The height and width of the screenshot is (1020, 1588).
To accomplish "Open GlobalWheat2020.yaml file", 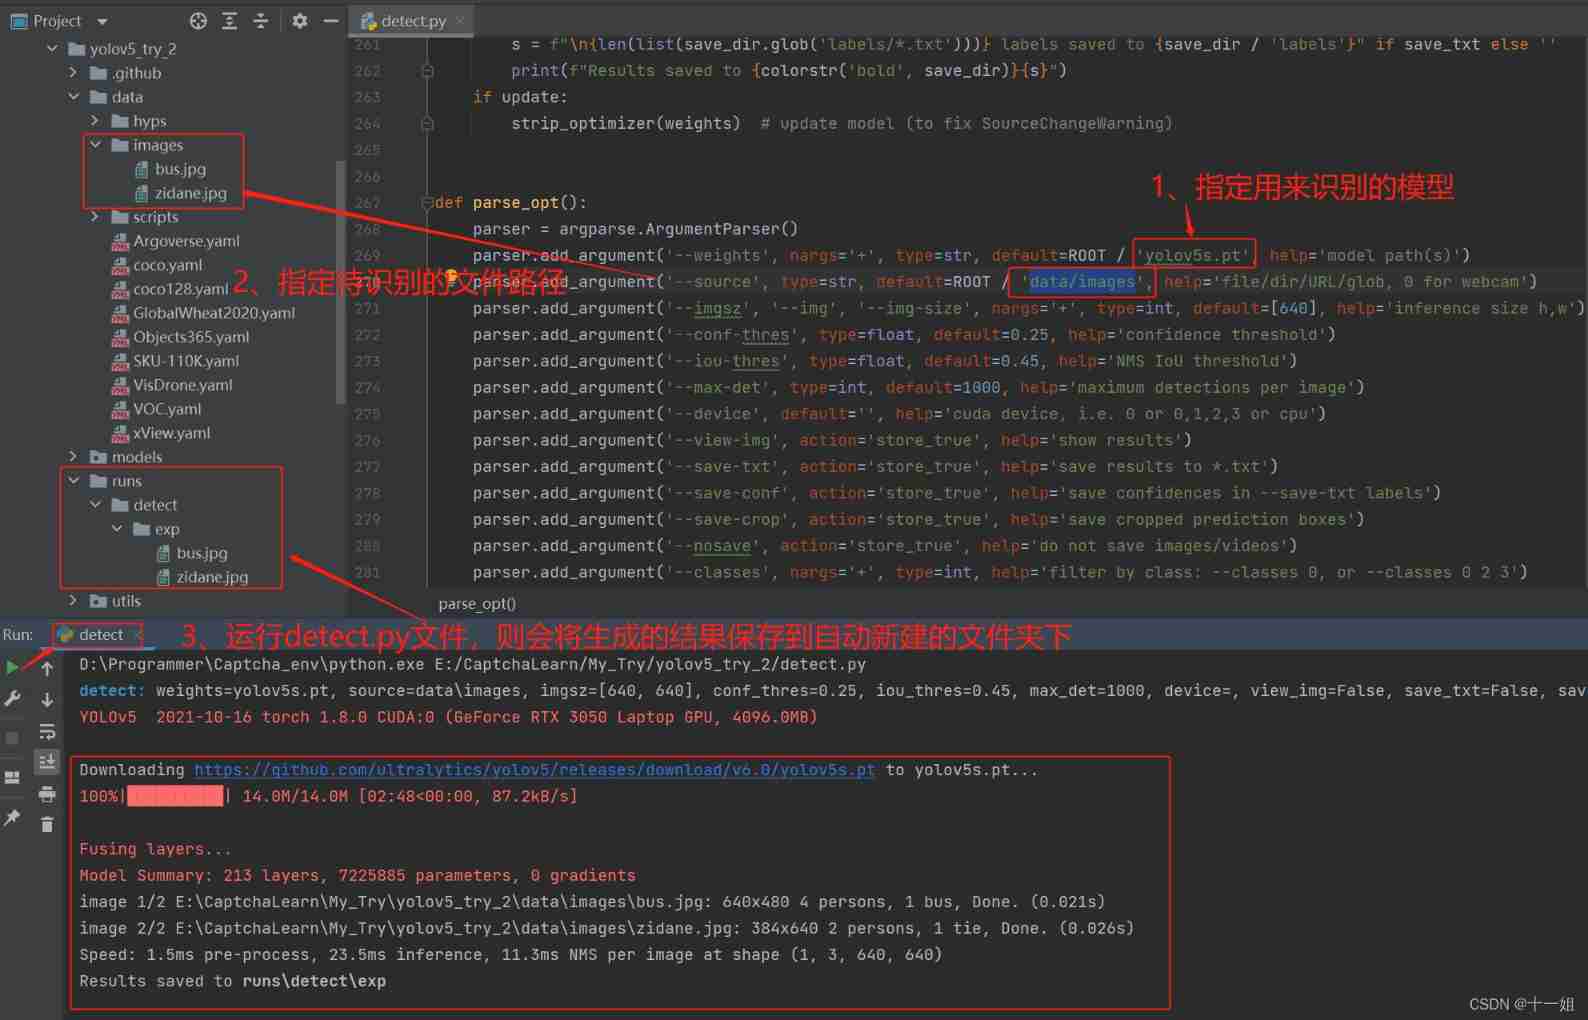I will click(x=214, y=313).
